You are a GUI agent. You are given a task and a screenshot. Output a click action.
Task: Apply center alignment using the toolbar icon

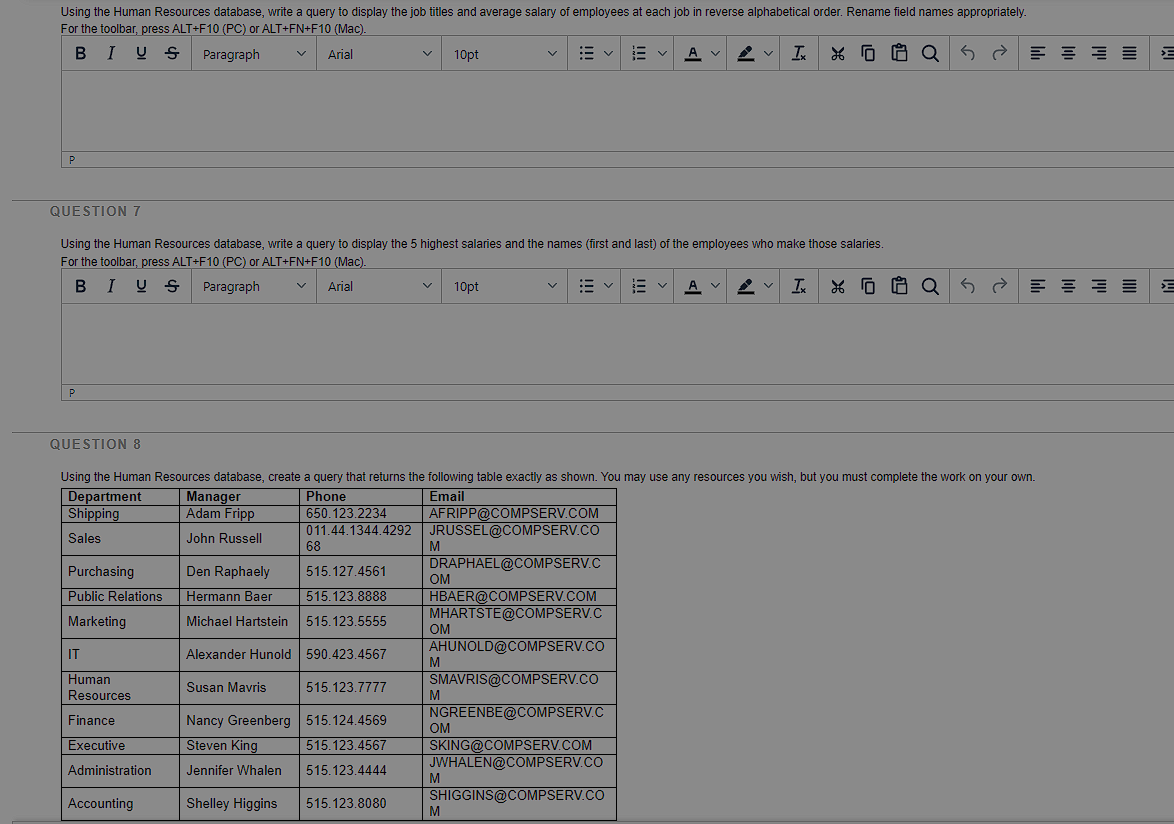(1068, 53)
